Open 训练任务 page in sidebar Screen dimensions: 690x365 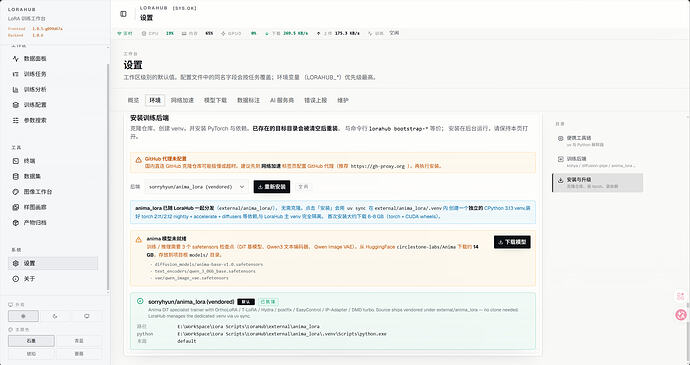pos(53,74)
